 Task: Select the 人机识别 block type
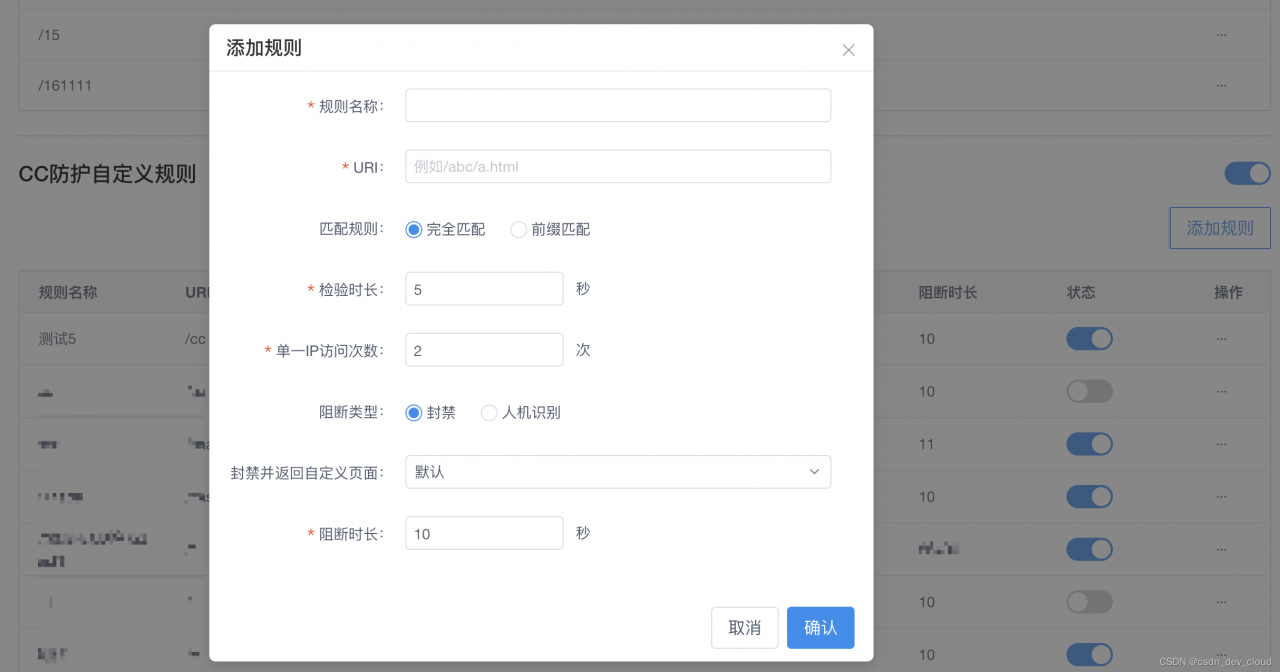[x=488, y=412]
